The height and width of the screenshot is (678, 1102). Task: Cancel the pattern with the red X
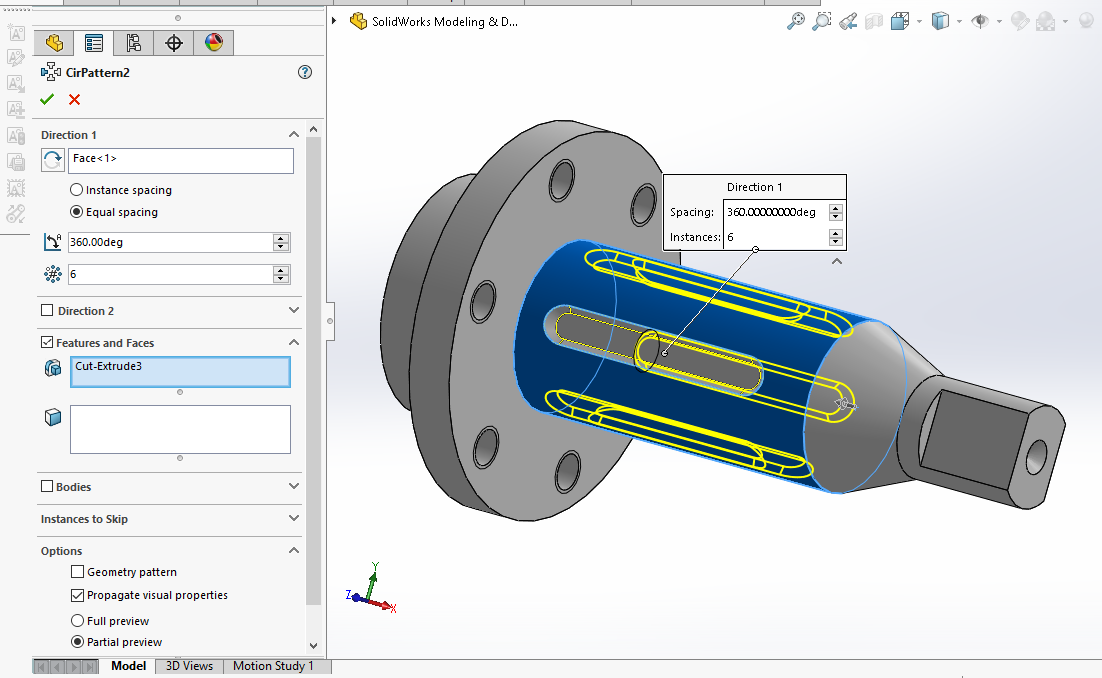74,99
